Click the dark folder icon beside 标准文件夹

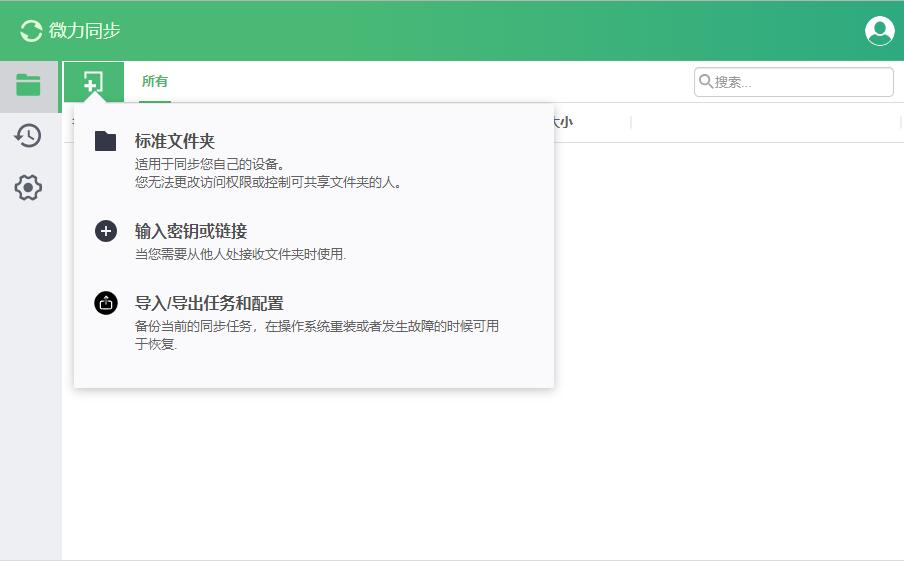point(106,141)
